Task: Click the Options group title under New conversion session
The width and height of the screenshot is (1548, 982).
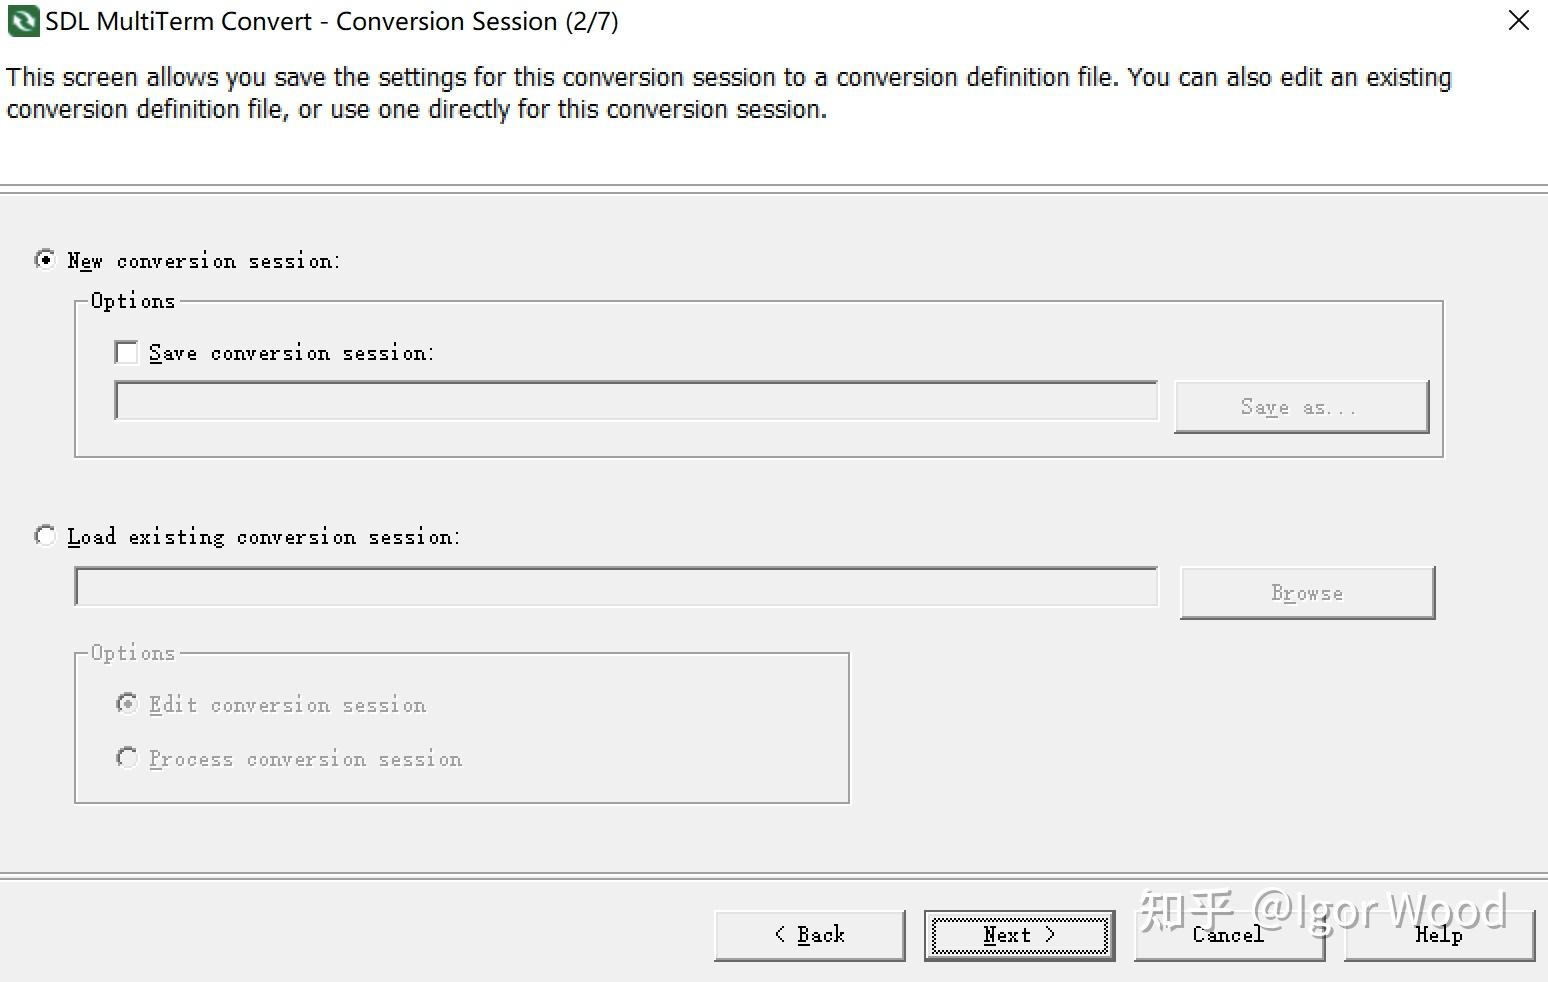Action: pyautogui.click(x=133, y=301)
